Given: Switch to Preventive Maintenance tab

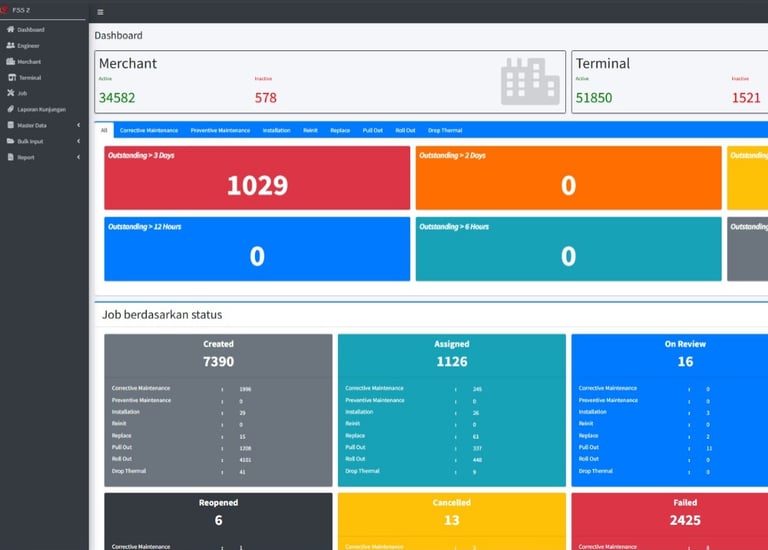Looking at the screenshot, I should [220, 130].
